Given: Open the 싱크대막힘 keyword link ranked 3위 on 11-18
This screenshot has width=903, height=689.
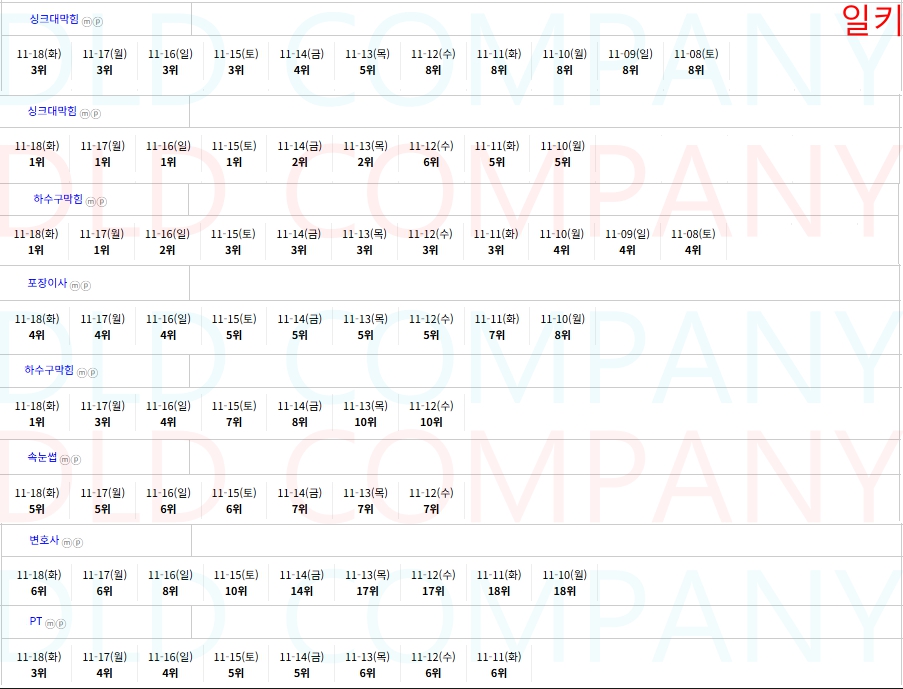Looking at the screenshot, I should [x=54, y=19].
